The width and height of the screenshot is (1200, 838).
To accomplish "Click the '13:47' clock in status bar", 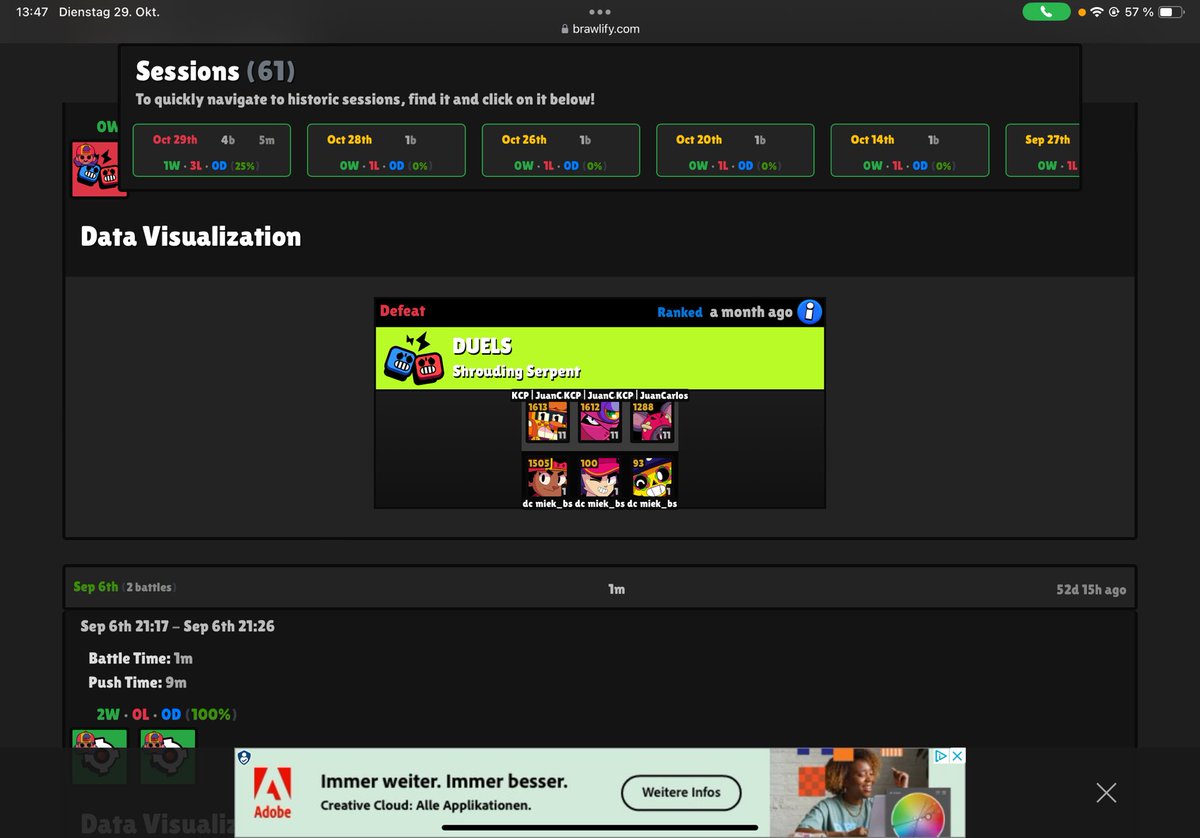I will coord(32,12).
